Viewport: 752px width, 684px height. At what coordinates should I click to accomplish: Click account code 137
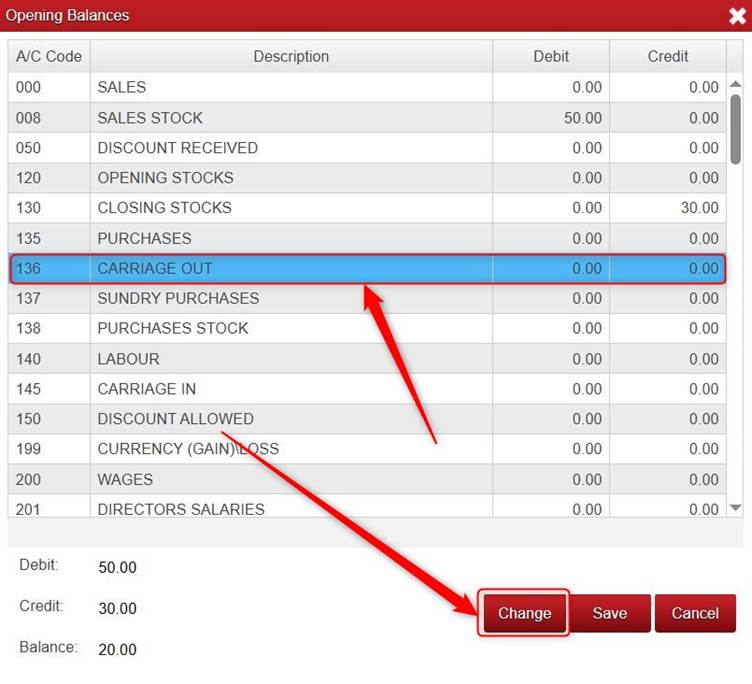28,298
